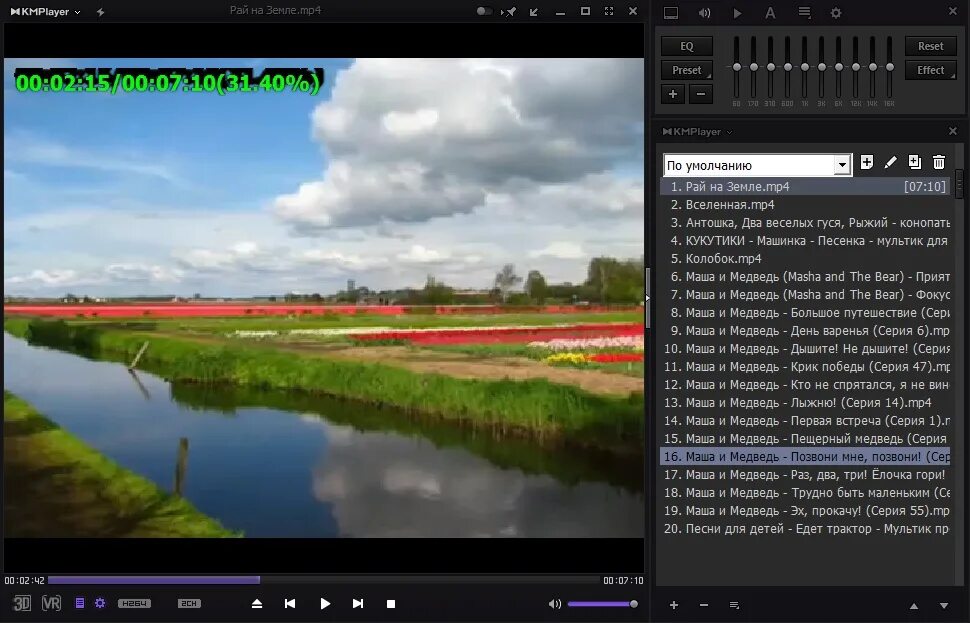Adjust the purple volume slider
The height and width of the screenshot is (623, 970).
[603, 604]
